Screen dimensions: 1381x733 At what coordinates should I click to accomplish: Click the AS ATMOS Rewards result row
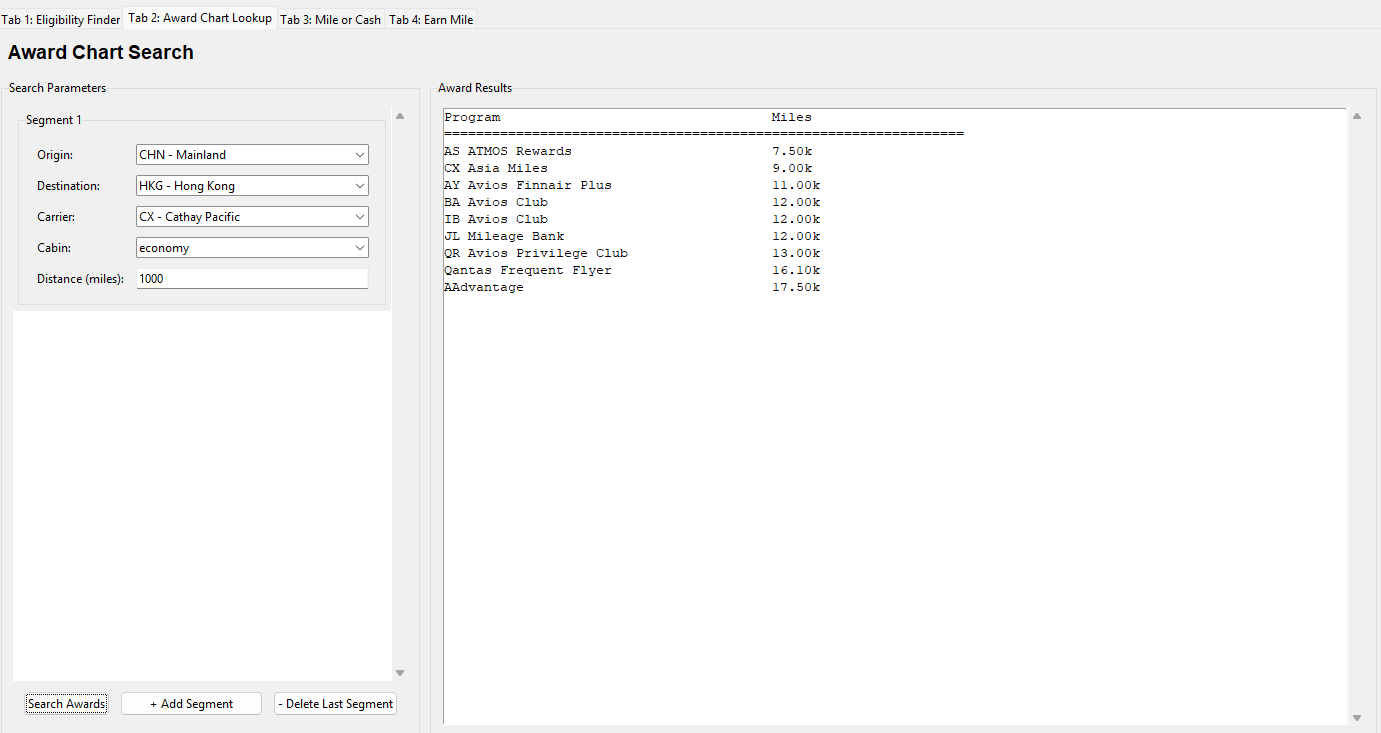click(x=508, y=151)
